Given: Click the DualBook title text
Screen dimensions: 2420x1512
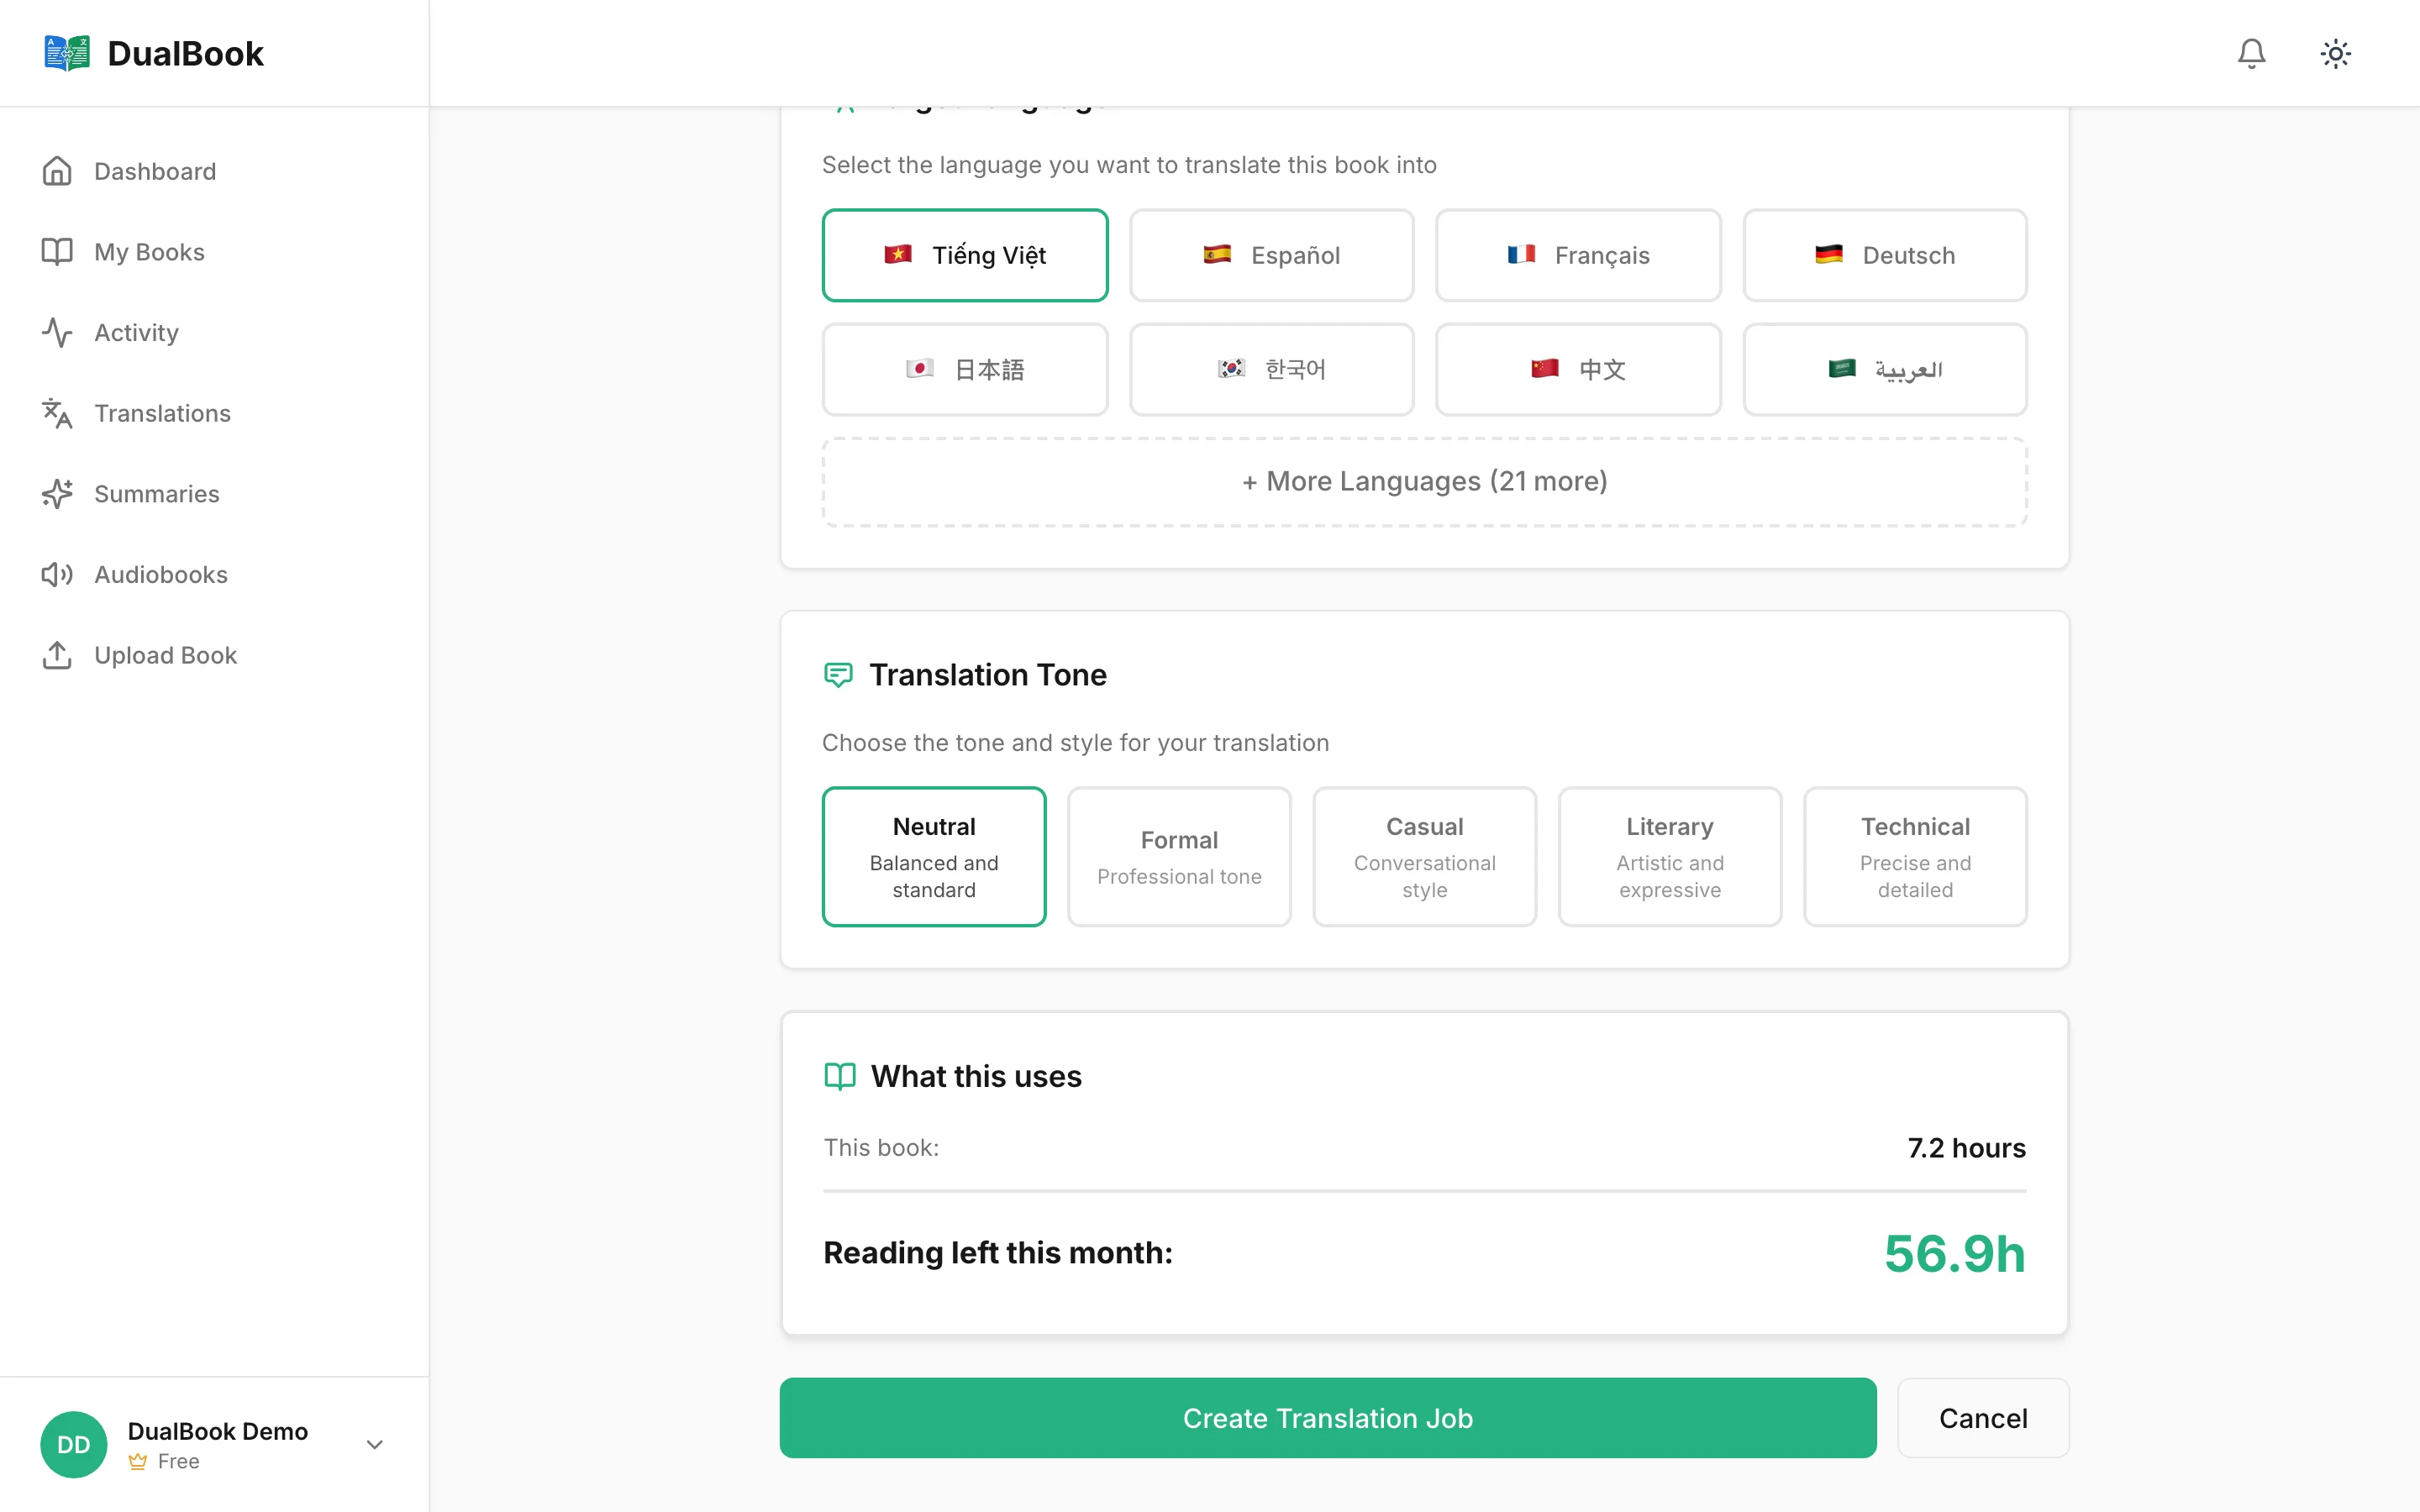Looking at the screenshot, I should coord(185,53).
